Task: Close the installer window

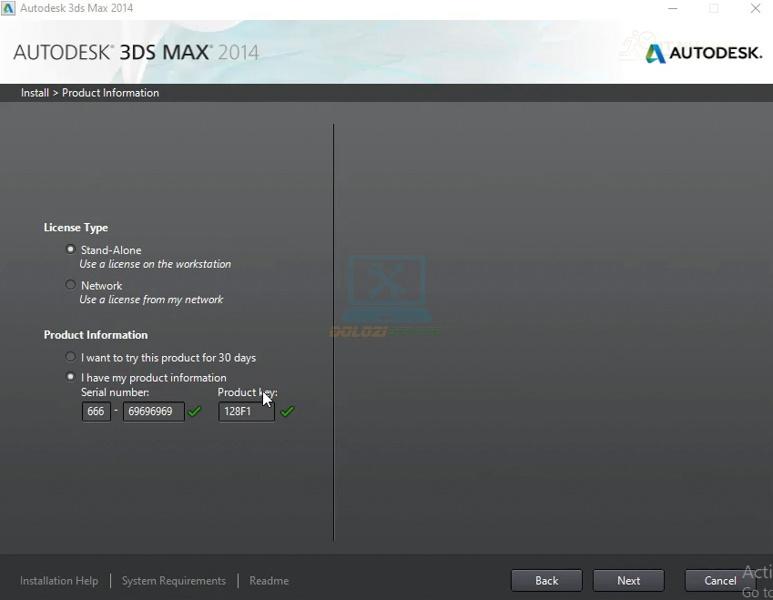Action: coord(755,8)
